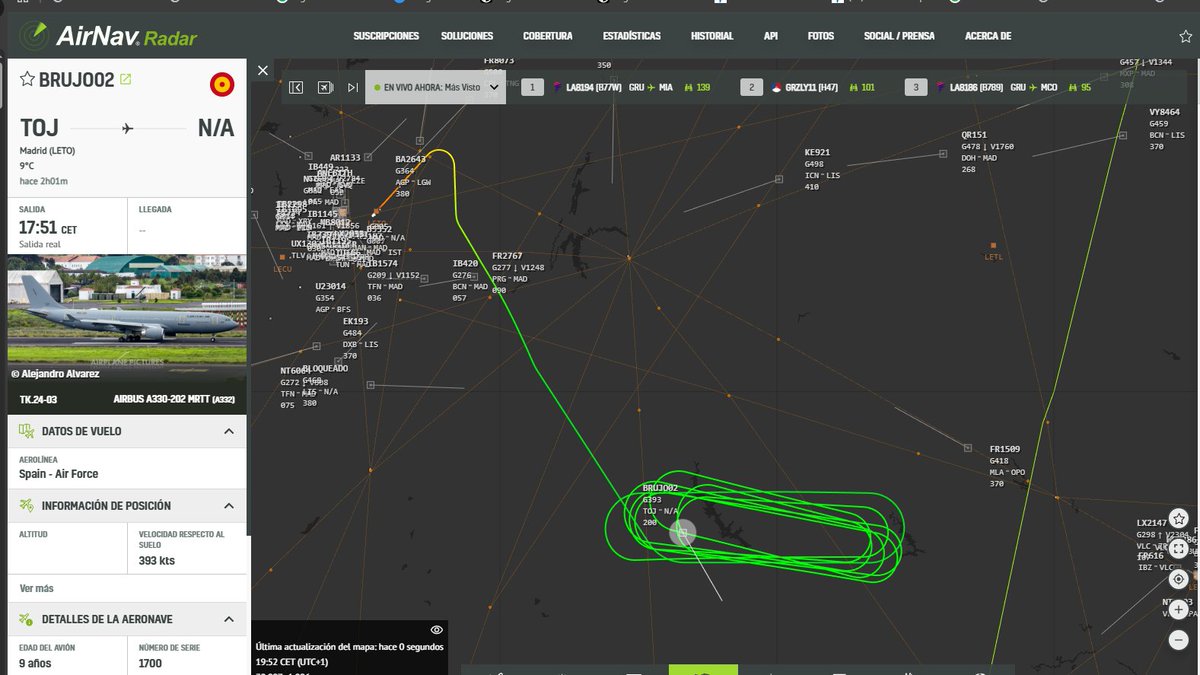Select flight AR1133 label on map
Viewport: 1200px width, 675px height.
[x=345, y=157]
